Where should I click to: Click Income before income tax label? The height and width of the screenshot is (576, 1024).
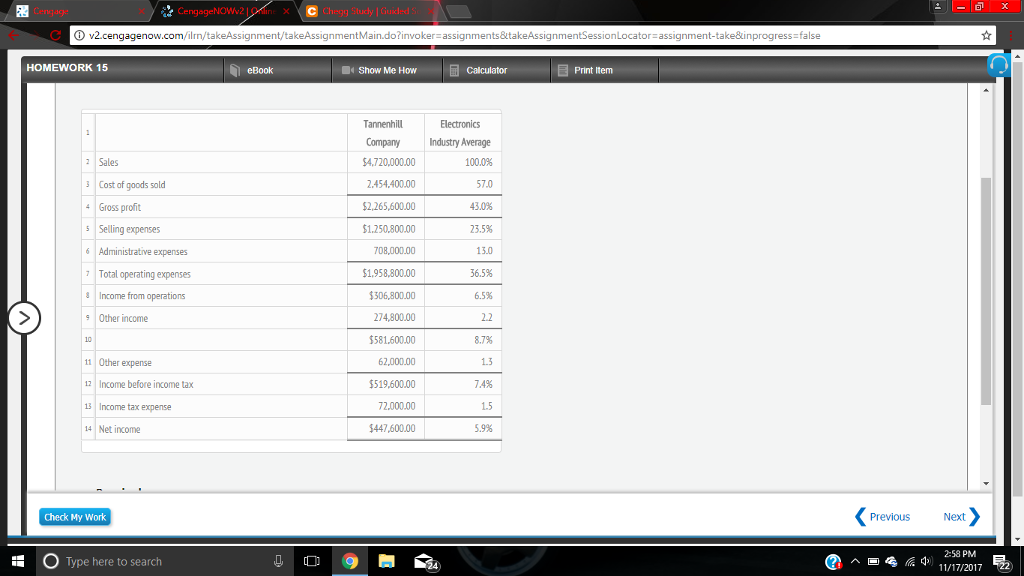pos(146,384)
